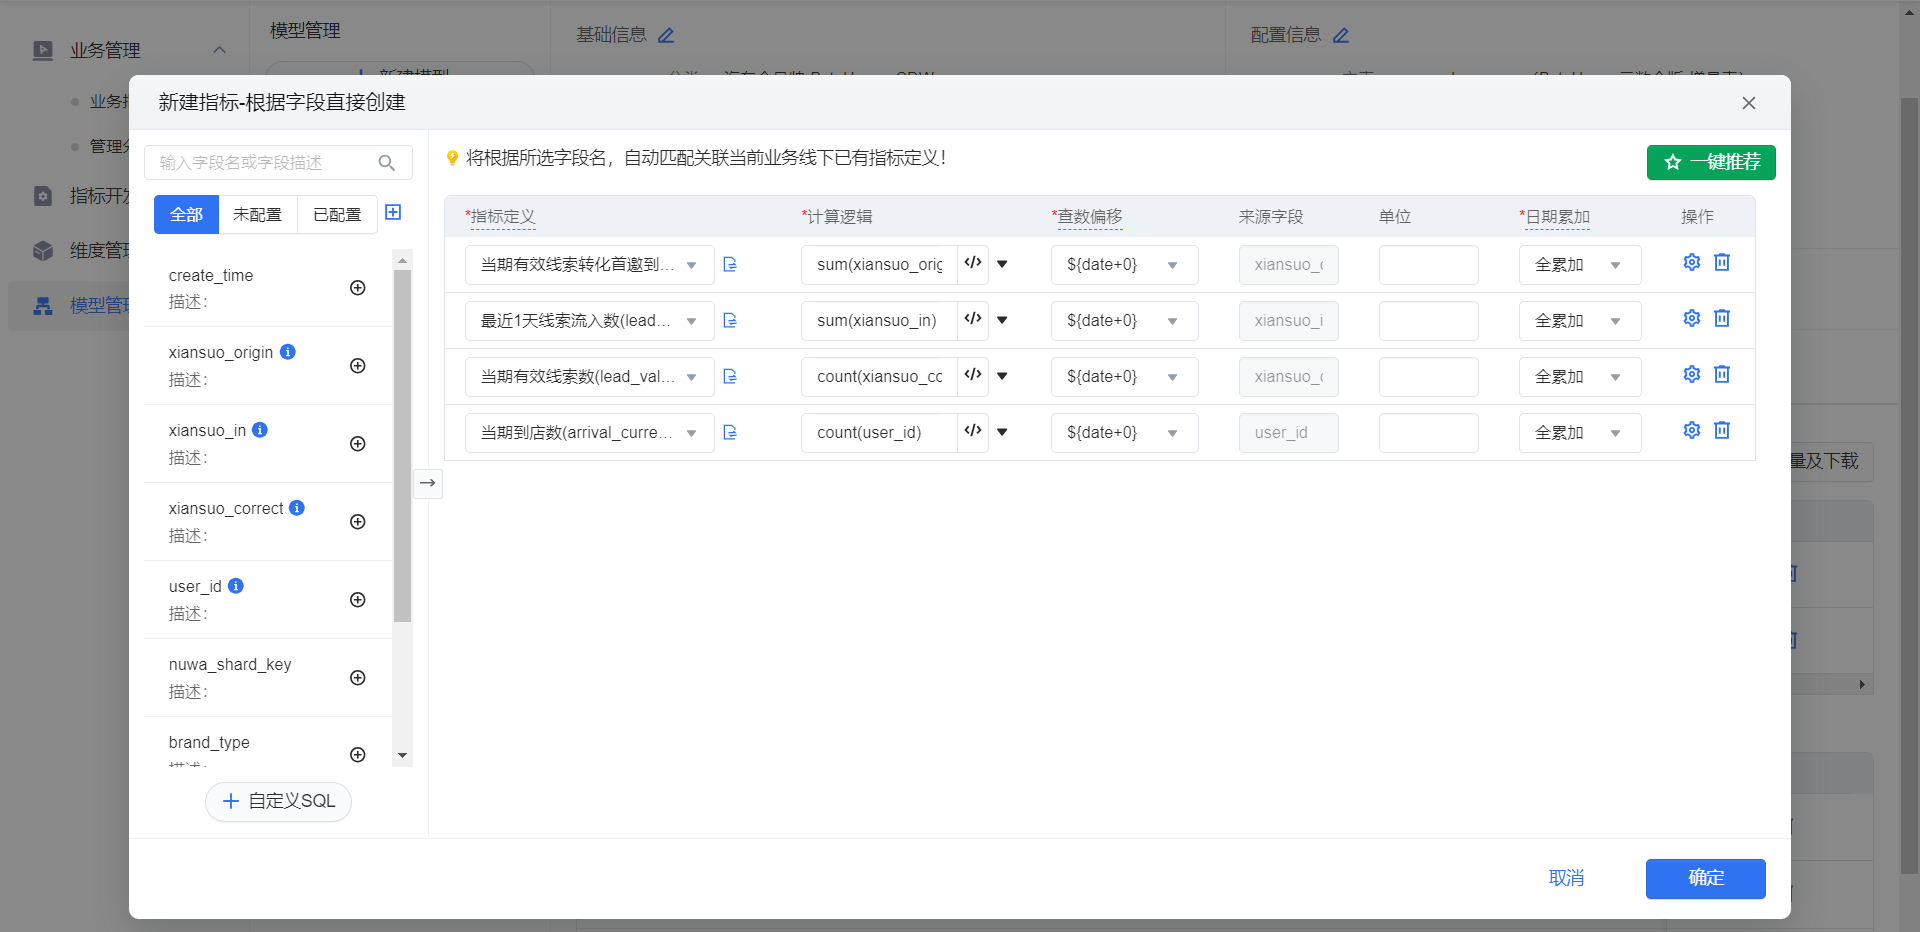Open 当期有效线索数 indicator definition dropdown
The height and width of the screenshot is (932, 1920).
[590, 377]
